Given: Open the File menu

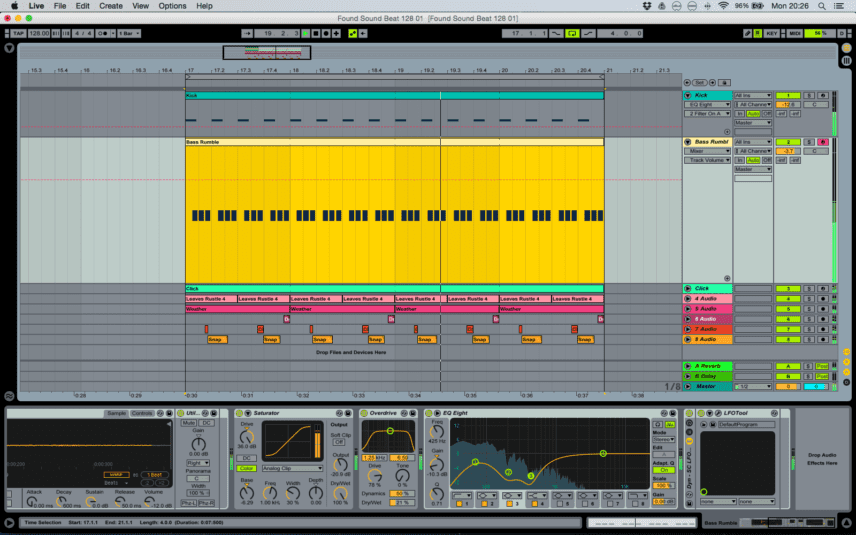Looking at the screenshot, I should point(60,6).
